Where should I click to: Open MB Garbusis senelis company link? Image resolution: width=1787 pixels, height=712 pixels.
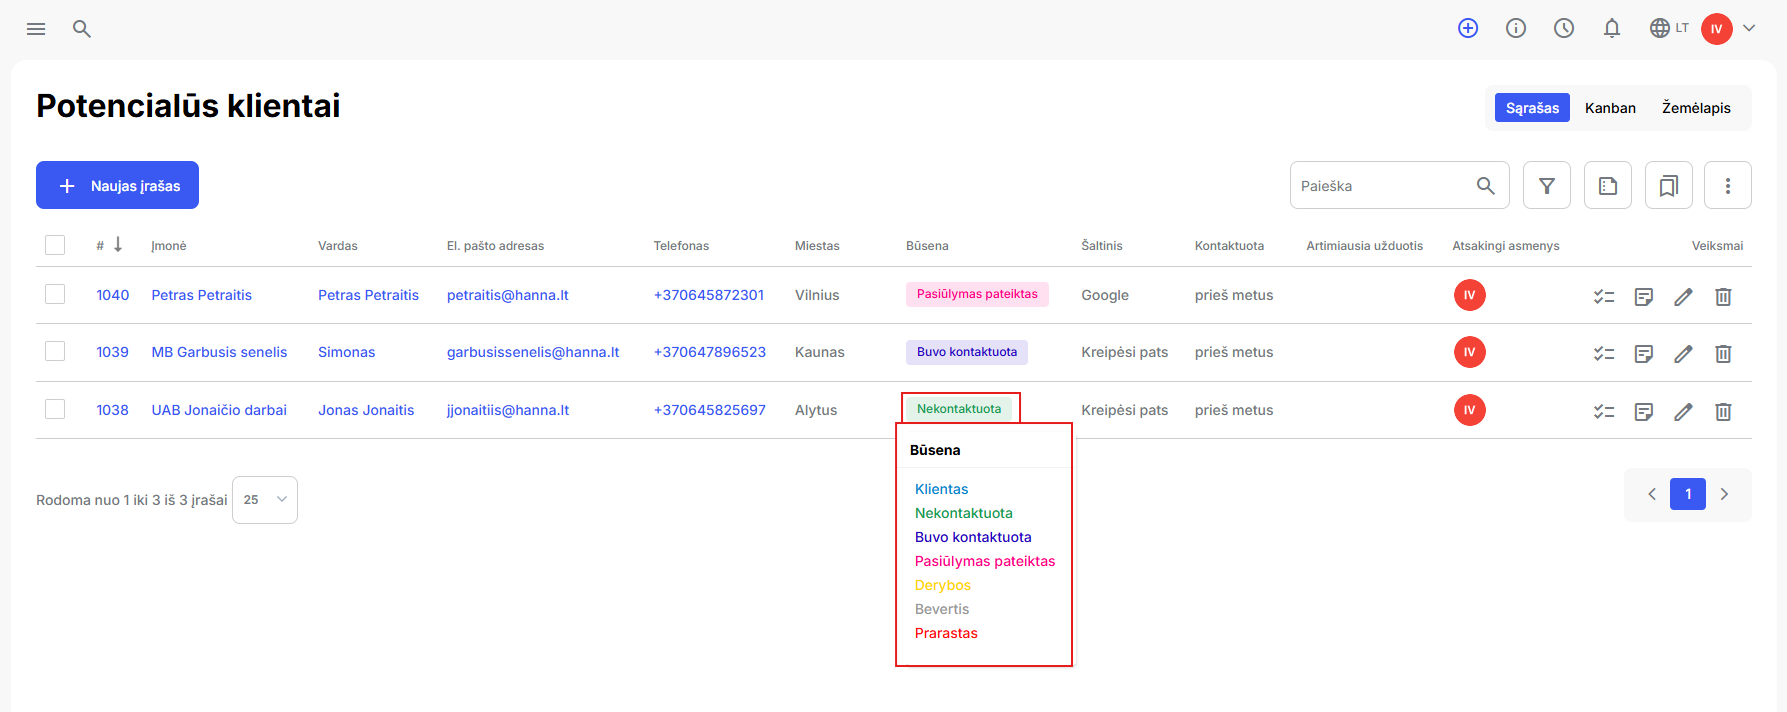point(219,352)
